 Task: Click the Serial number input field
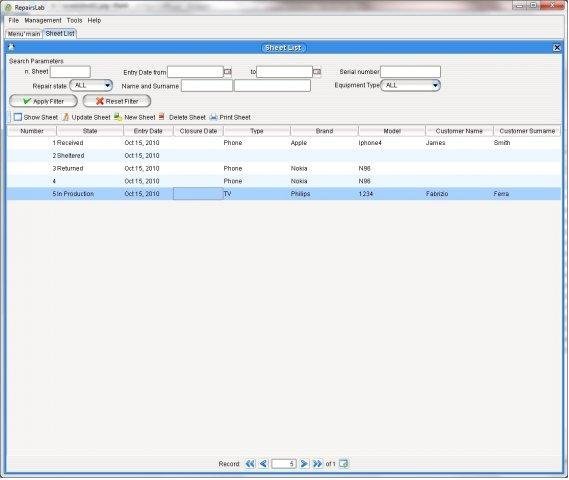(x=410, y=72)
